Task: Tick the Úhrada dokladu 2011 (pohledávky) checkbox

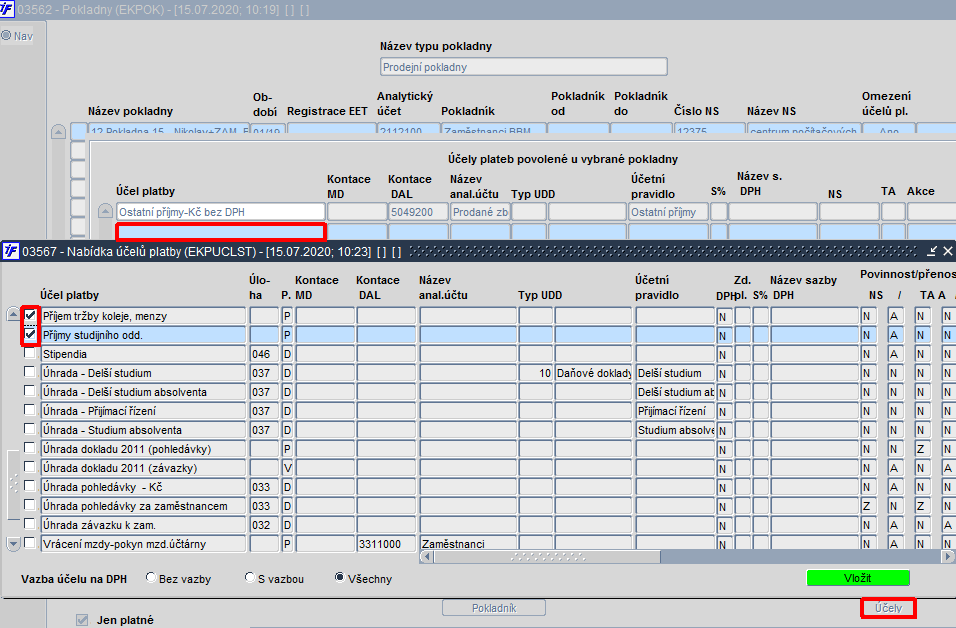Action: point(29,448)
